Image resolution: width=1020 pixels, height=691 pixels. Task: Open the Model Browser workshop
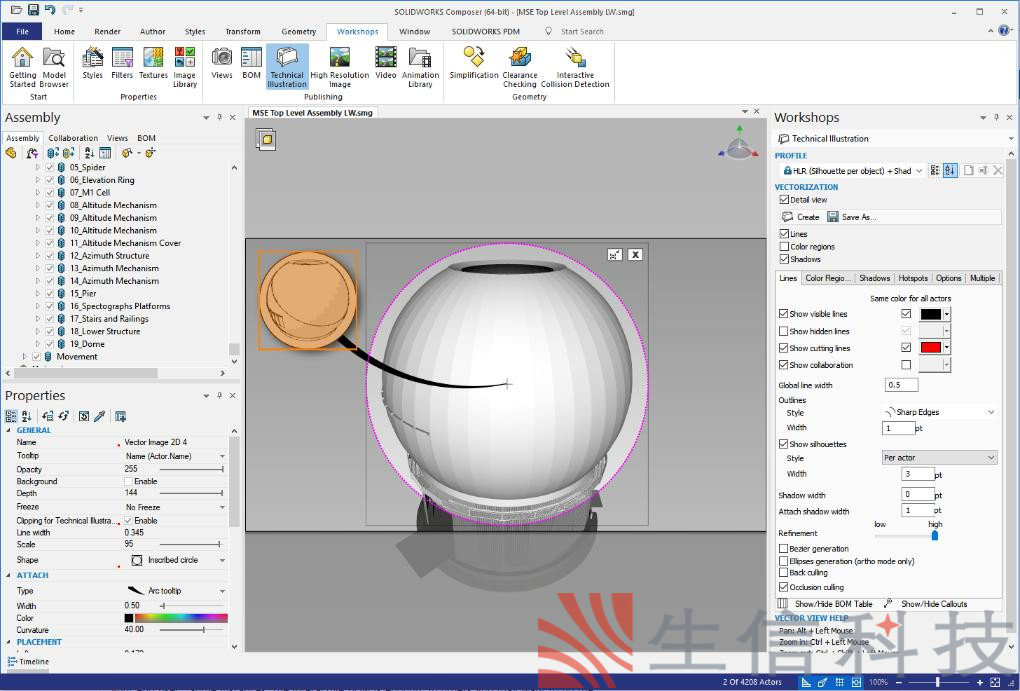coord(54,67)
